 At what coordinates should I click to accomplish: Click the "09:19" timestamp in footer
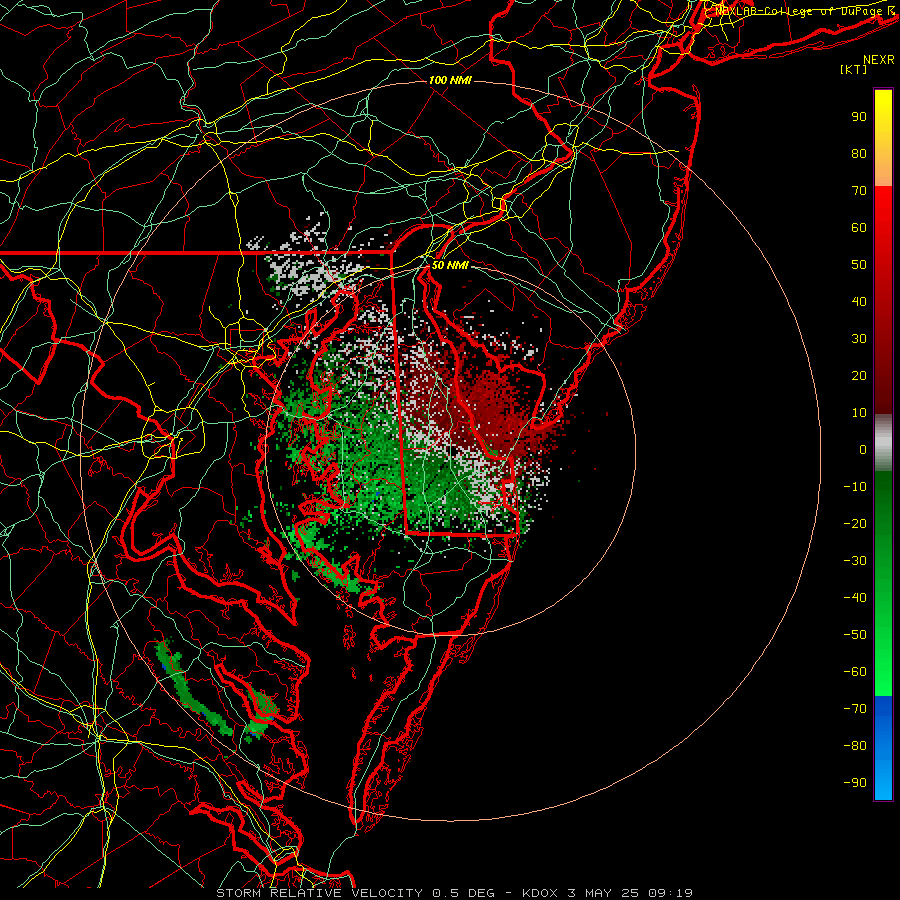670,893
